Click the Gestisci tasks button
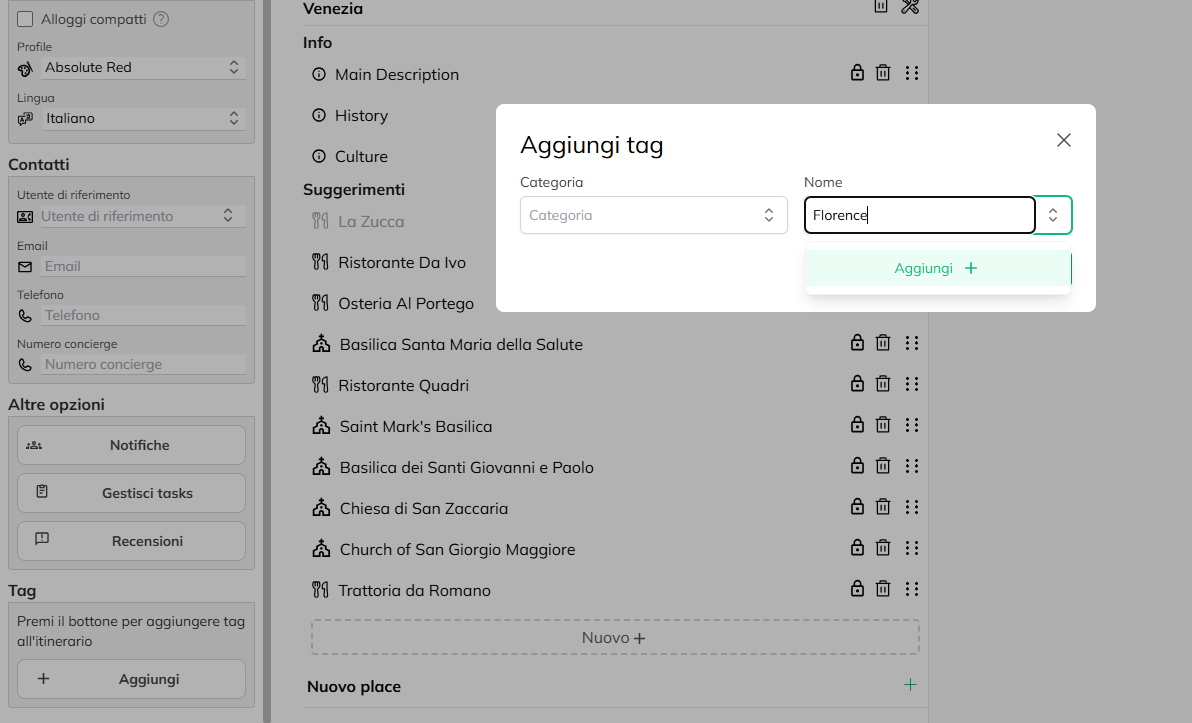1192x723 pixels. 131,493
